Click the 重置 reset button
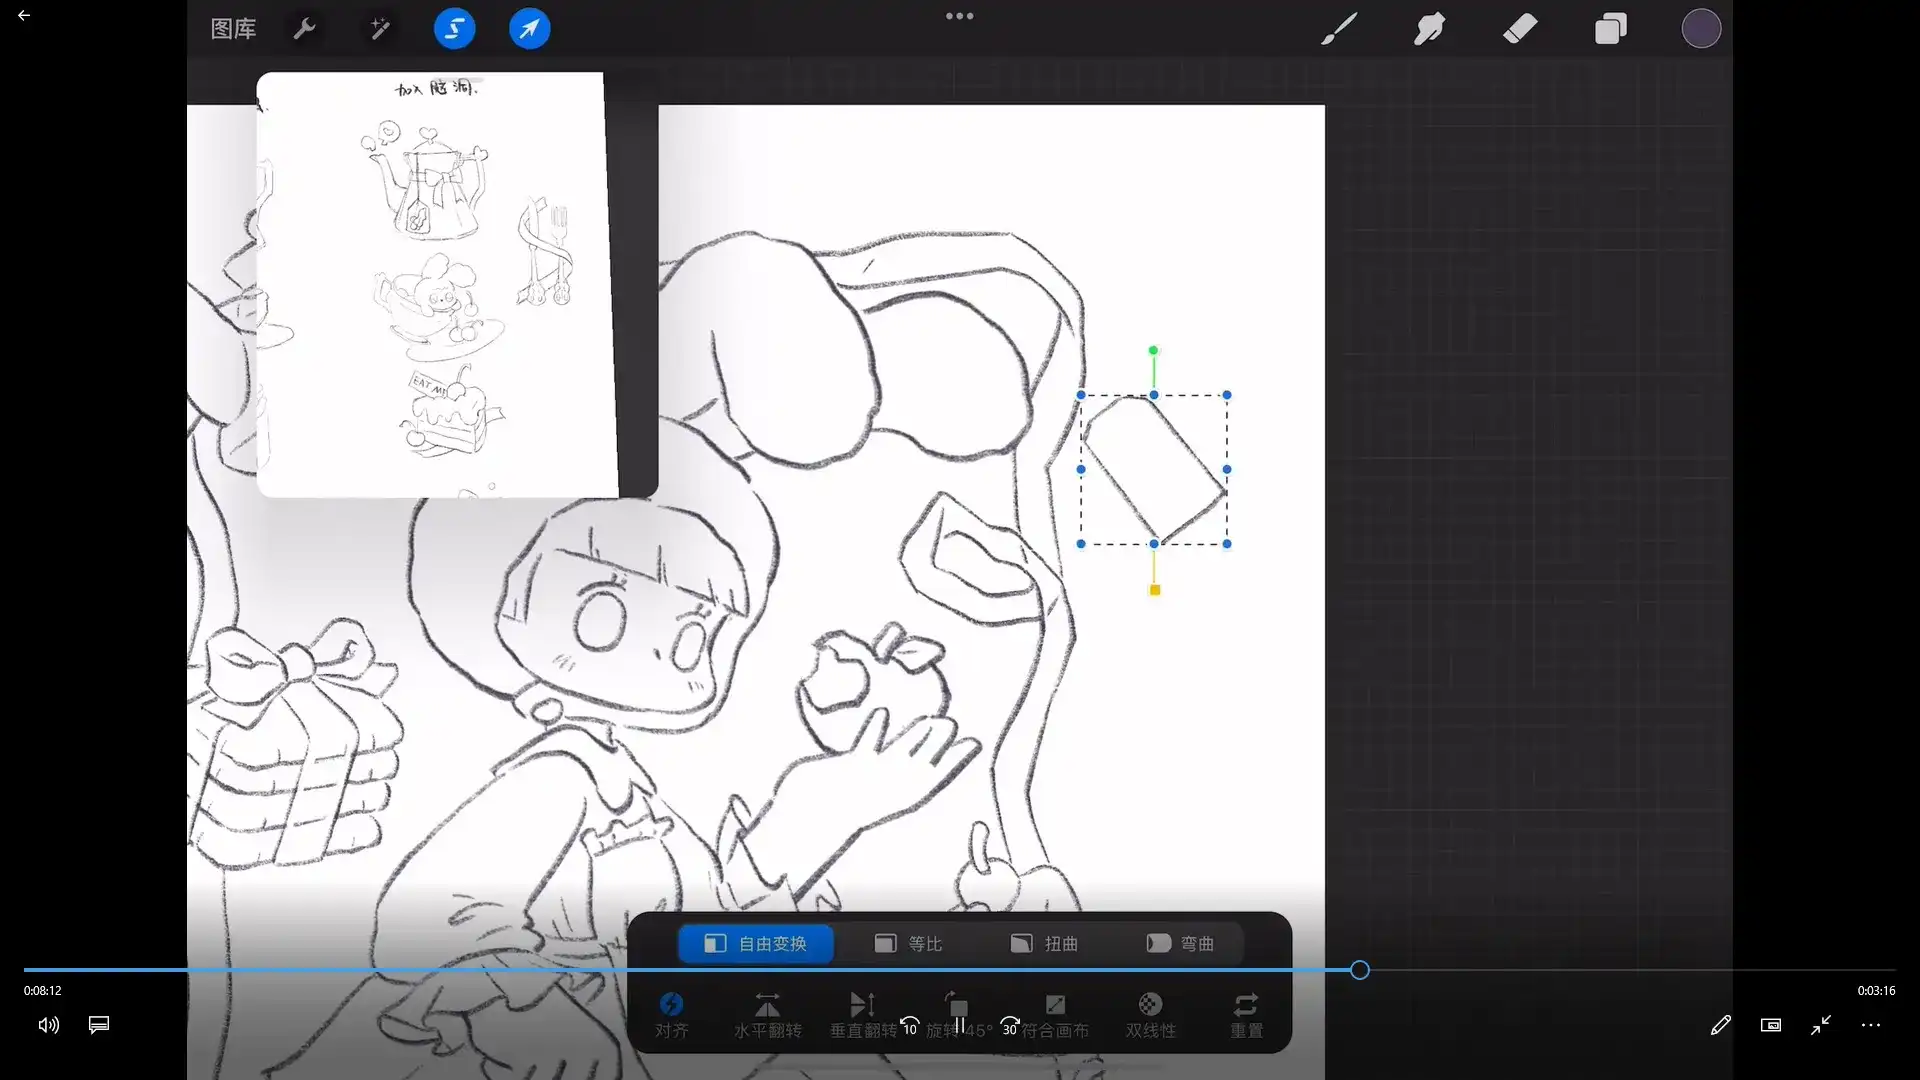The width and height of the screenshot is (1920, 1080). click(1246, 1014)
